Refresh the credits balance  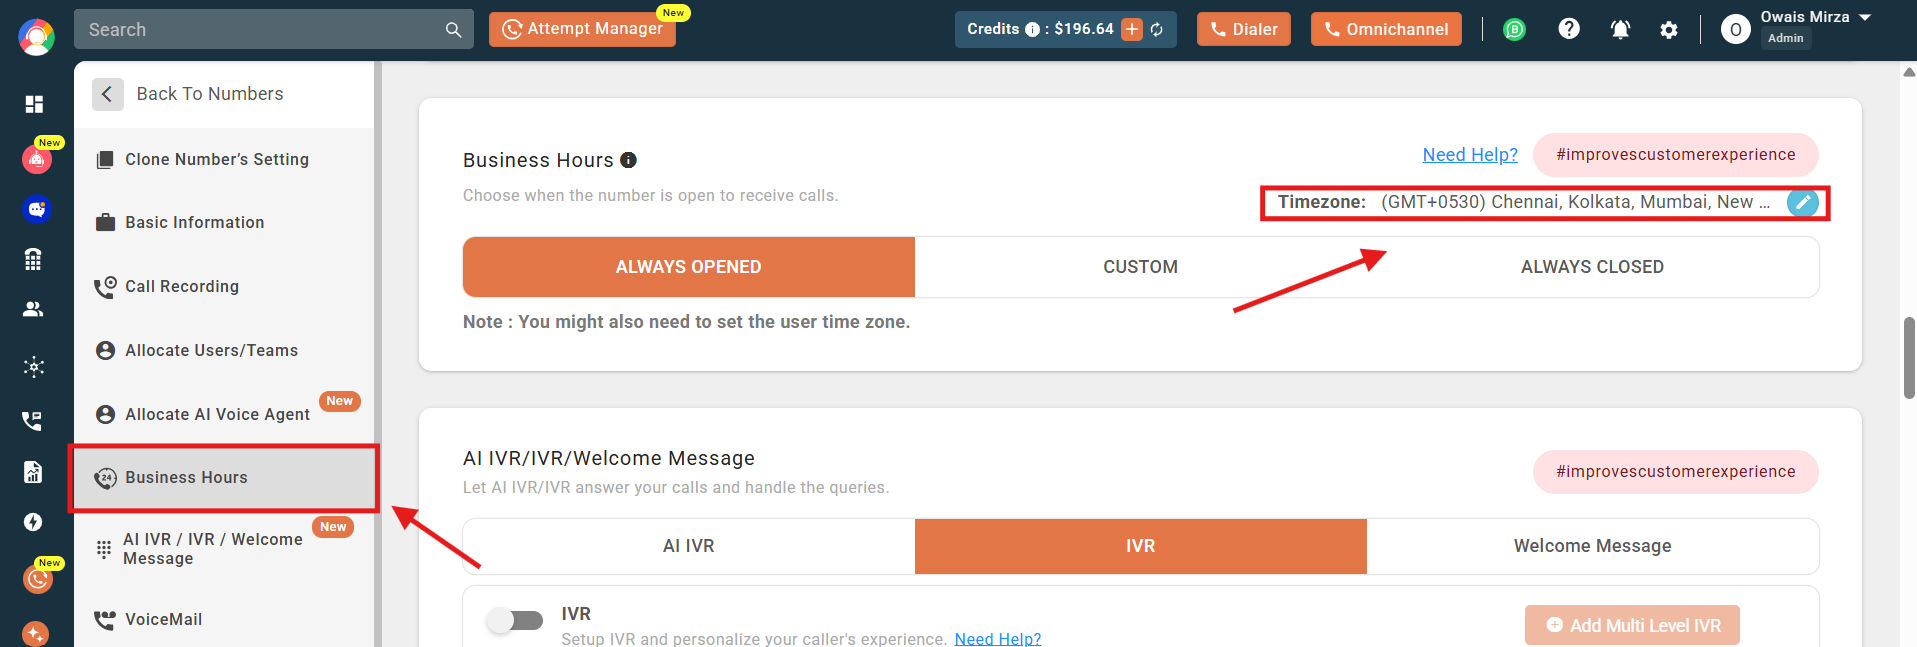click(x=1157, y=29)
